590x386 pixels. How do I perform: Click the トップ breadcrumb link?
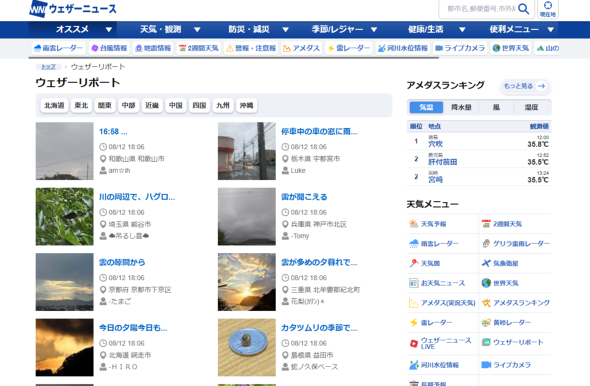click(48, 67)
